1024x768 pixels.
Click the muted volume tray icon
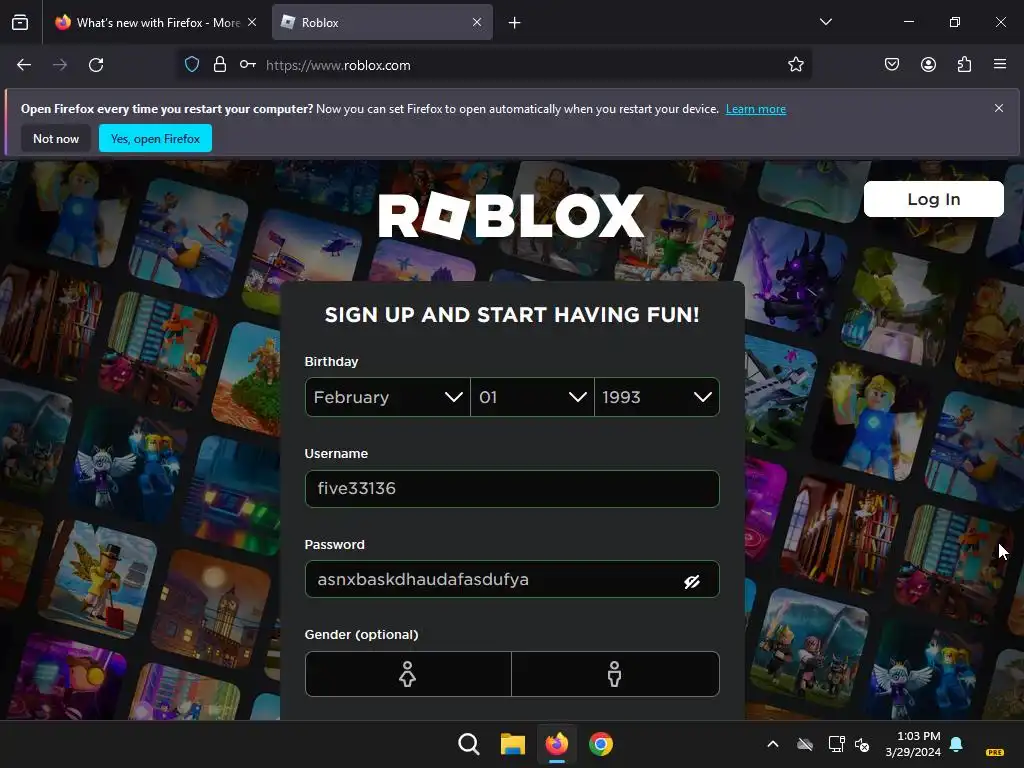click(x=862, y=744)
